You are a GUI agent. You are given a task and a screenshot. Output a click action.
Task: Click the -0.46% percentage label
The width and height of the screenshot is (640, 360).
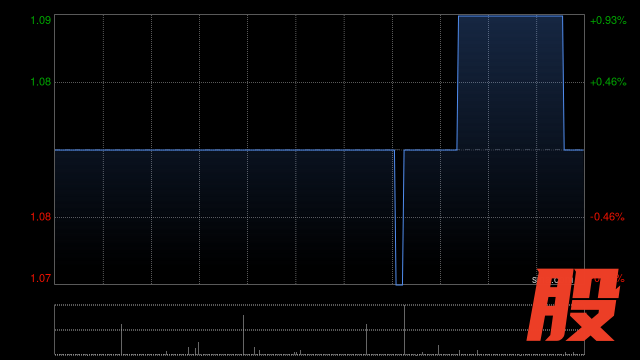point(607,217)
